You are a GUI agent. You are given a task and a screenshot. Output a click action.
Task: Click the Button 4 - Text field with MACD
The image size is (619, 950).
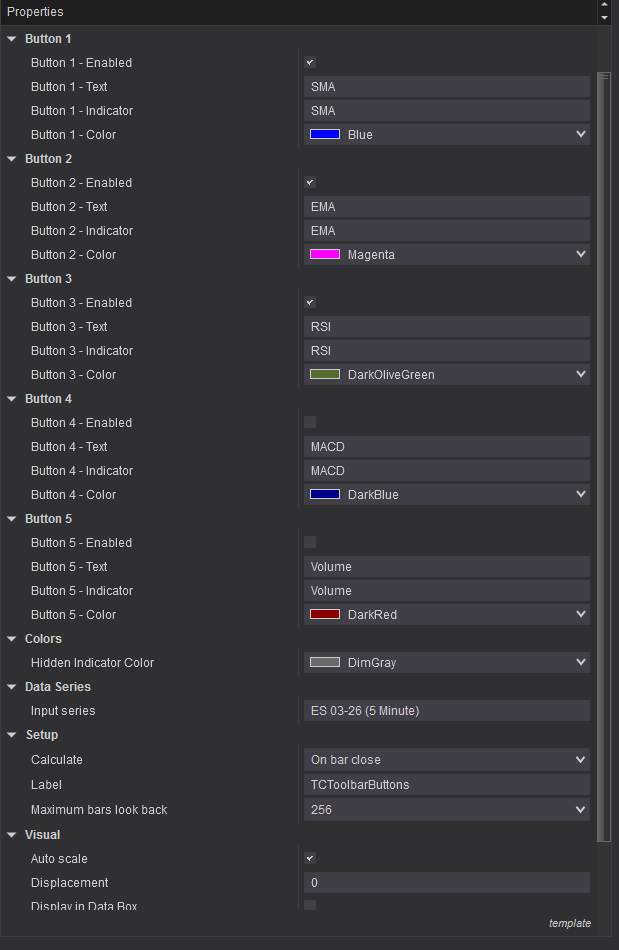446,447
